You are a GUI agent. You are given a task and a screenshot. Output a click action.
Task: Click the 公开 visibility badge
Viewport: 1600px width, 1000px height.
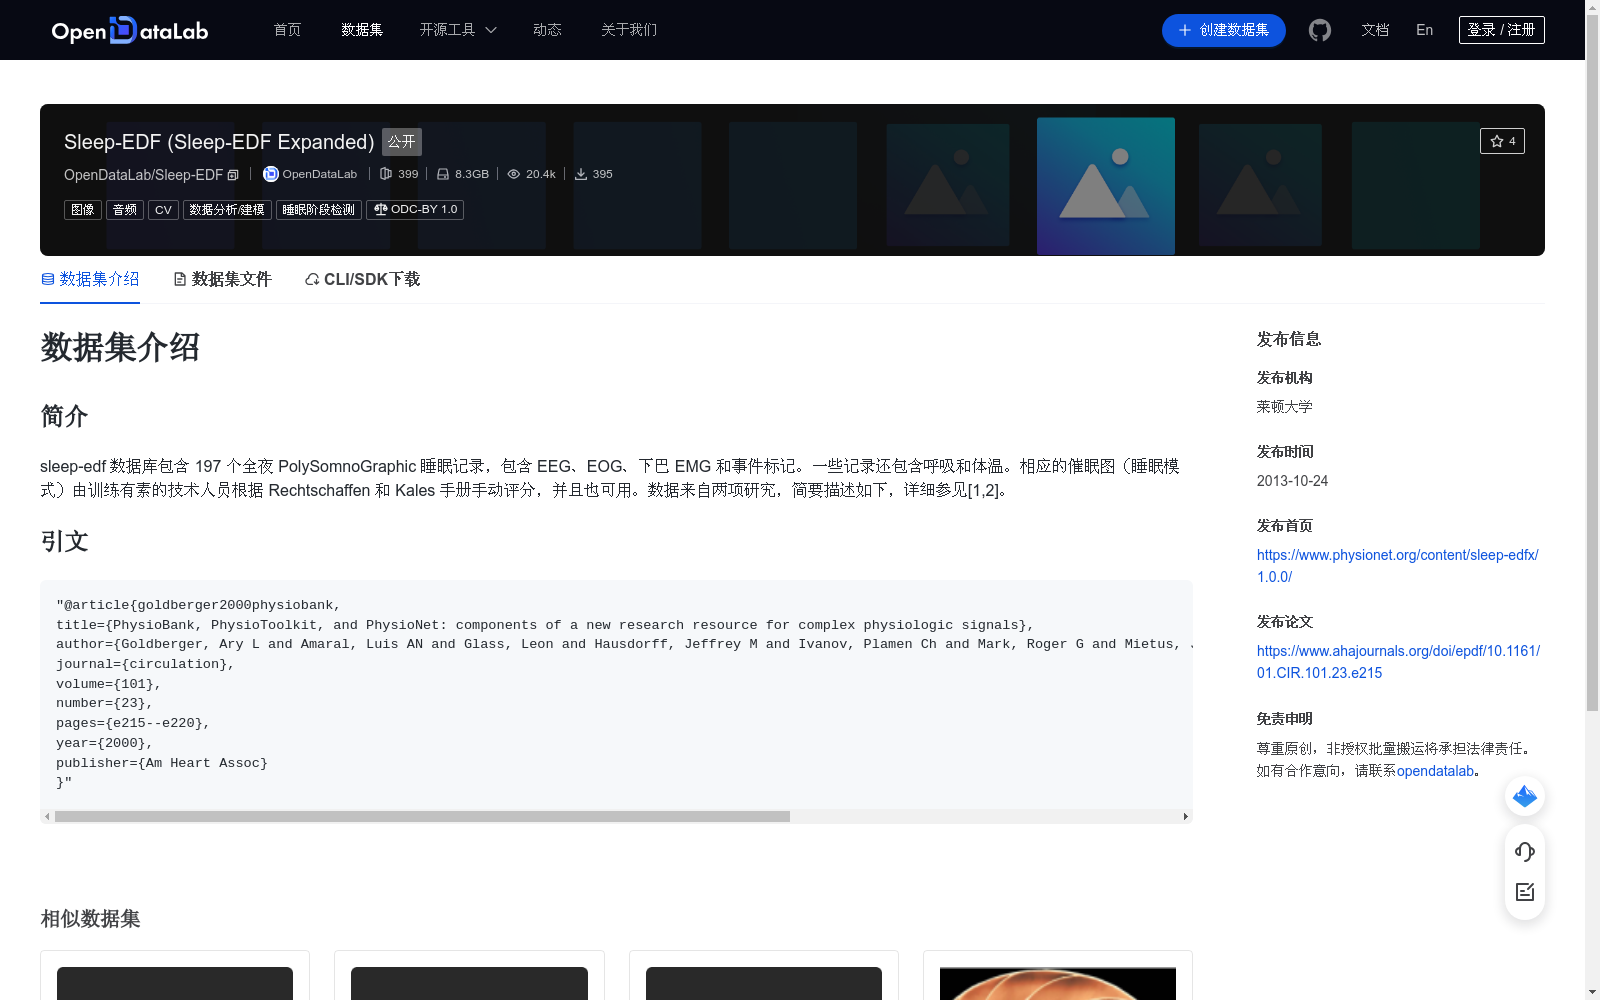[x=402, y=142]
